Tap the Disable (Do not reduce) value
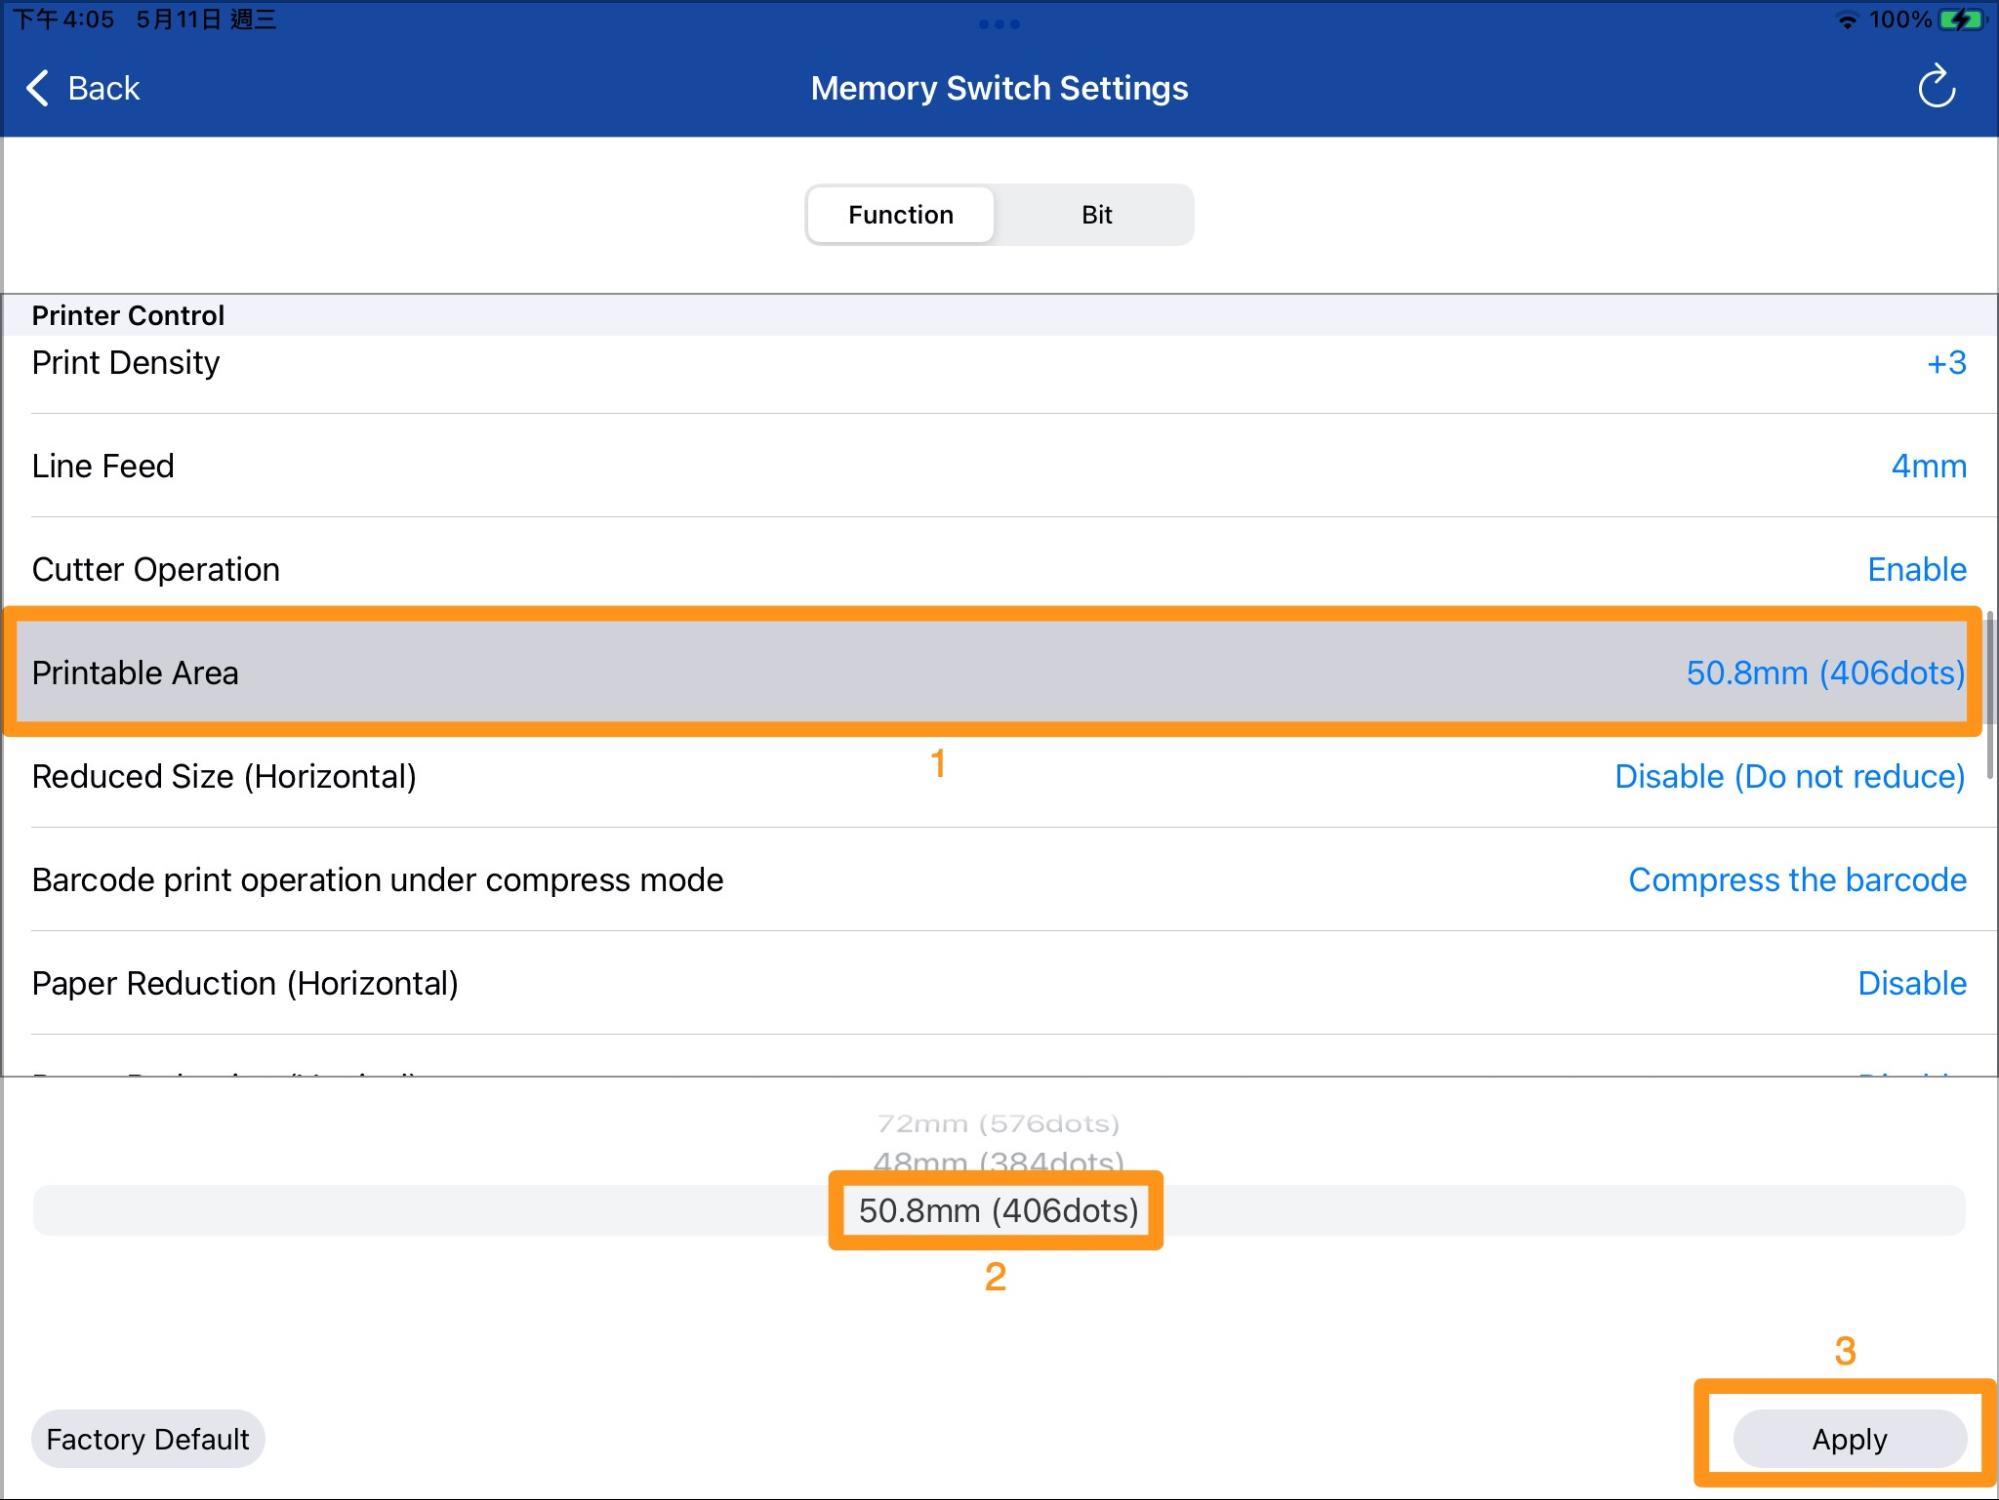The width and height of the screenshot is (1999, 1500). coord(1790,776)
